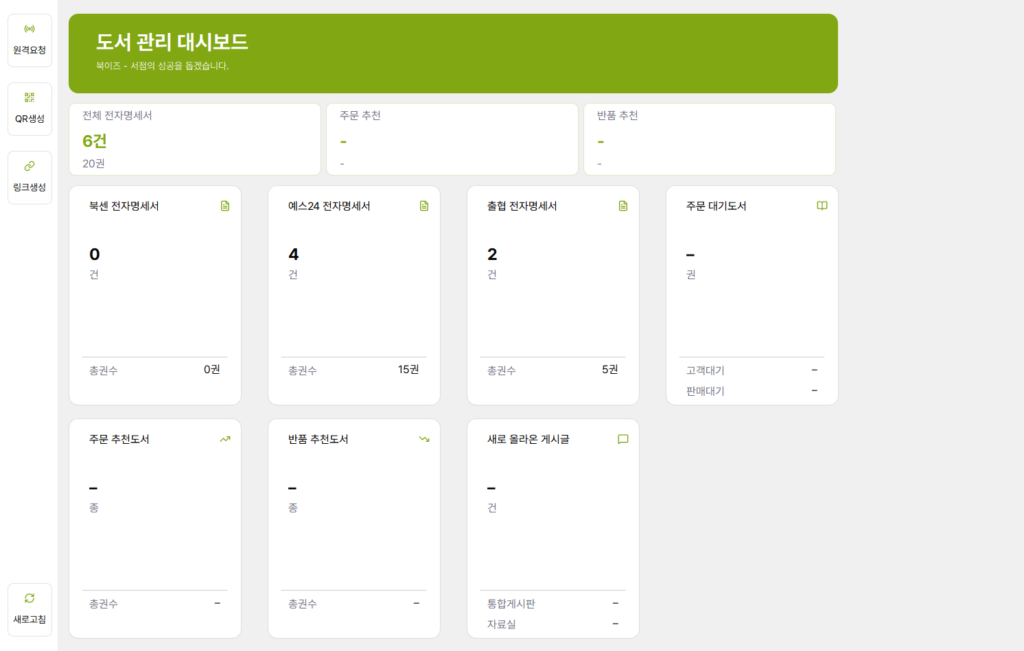Click trending up icon on 주문 추천도서
Image resolution: width=1024 pixels, height=651 pixels.
(x=225, y=439)
